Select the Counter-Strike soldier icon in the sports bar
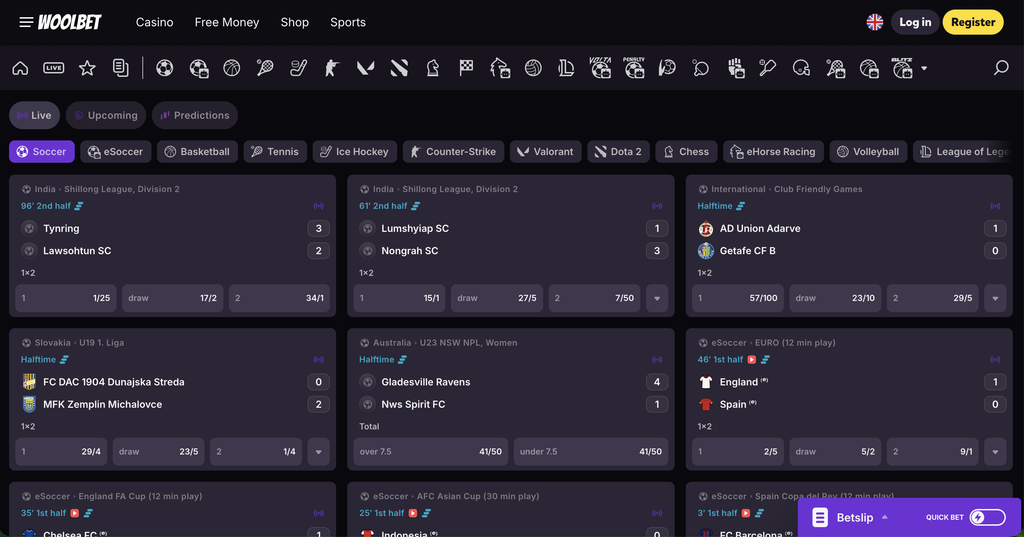 point(332,68)
